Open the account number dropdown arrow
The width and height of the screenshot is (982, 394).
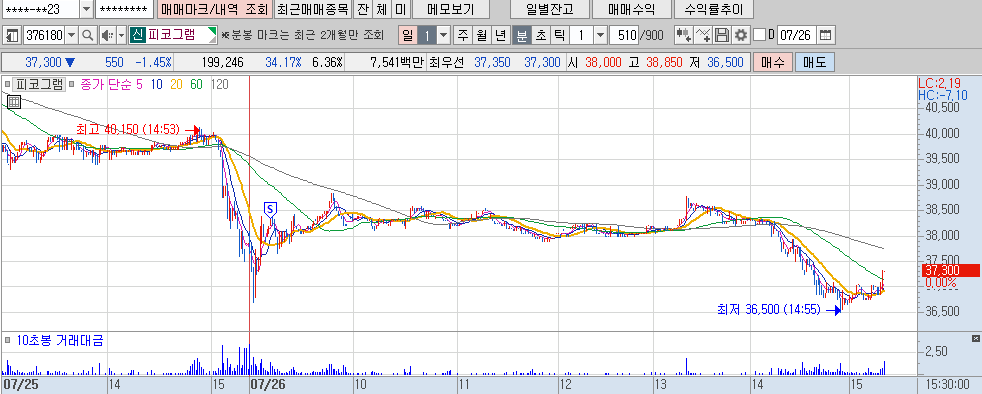(x=86, y=9)
